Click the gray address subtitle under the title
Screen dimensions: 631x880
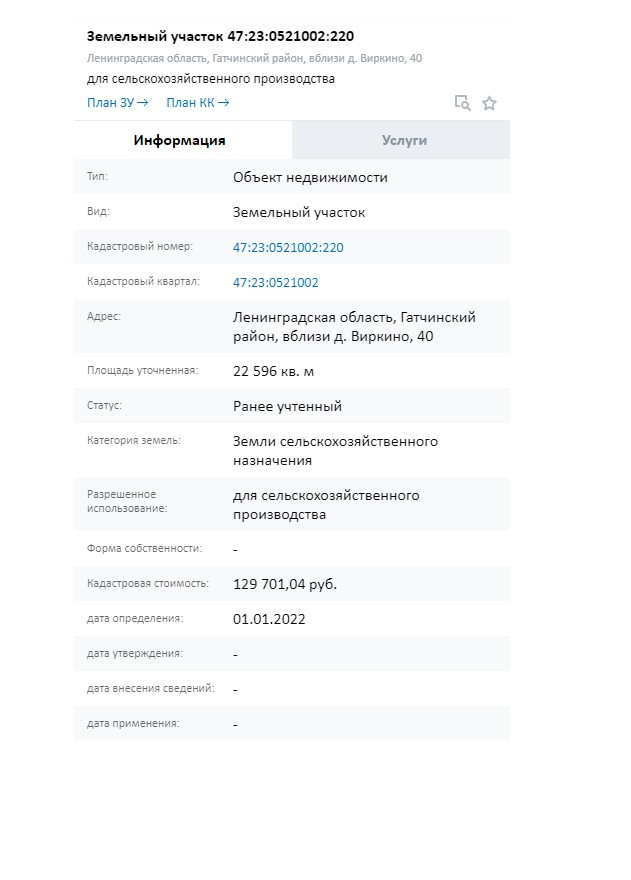point(254,58)
